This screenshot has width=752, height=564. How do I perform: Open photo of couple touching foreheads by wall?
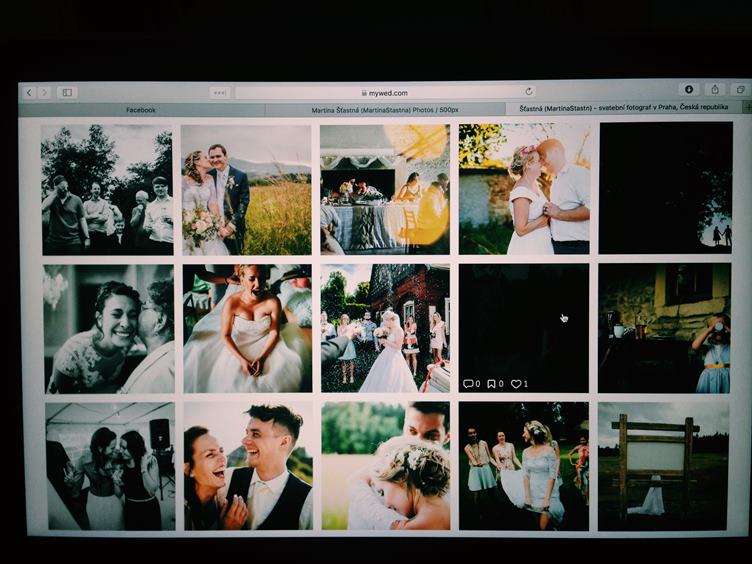pyautogui.click(x=524, y=189)
